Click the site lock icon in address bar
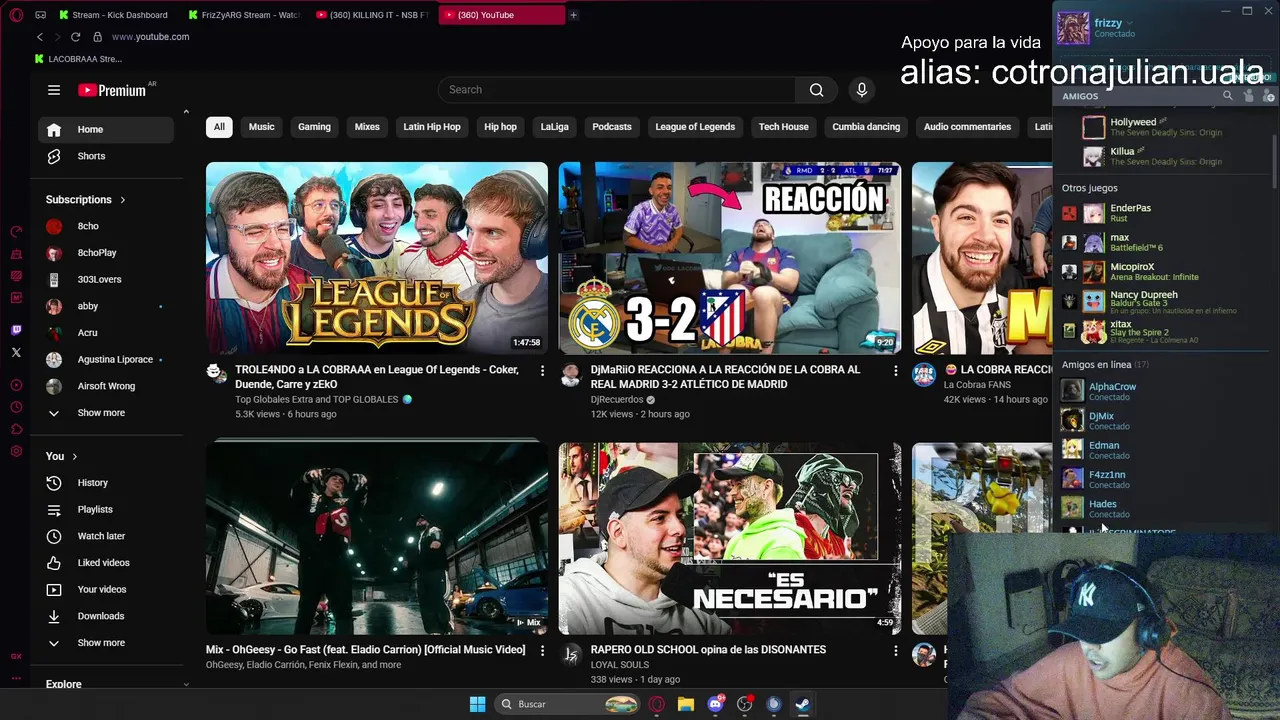This screenshot has width=1280, height=720. point(97,37)
